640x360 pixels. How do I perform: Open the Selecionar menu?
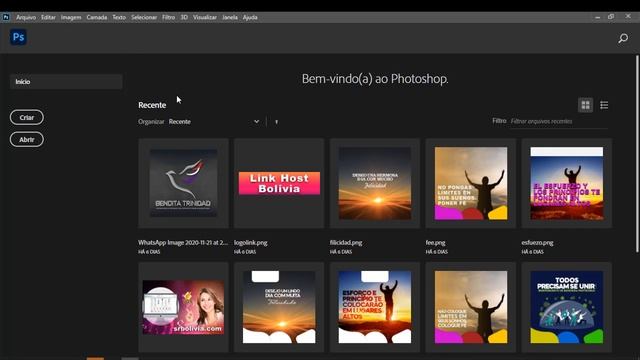(x=144, y=17)
